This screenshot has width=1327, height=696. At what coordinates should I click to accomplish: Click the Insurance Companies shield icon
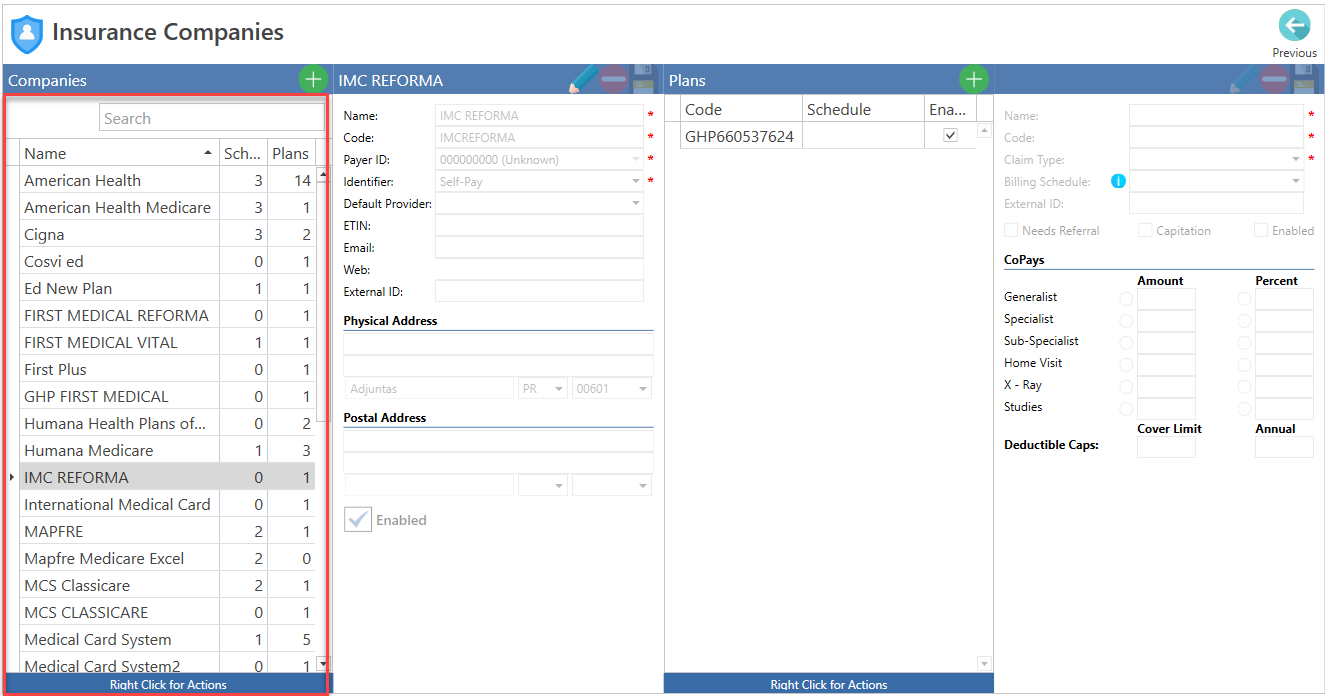point(27,34)
